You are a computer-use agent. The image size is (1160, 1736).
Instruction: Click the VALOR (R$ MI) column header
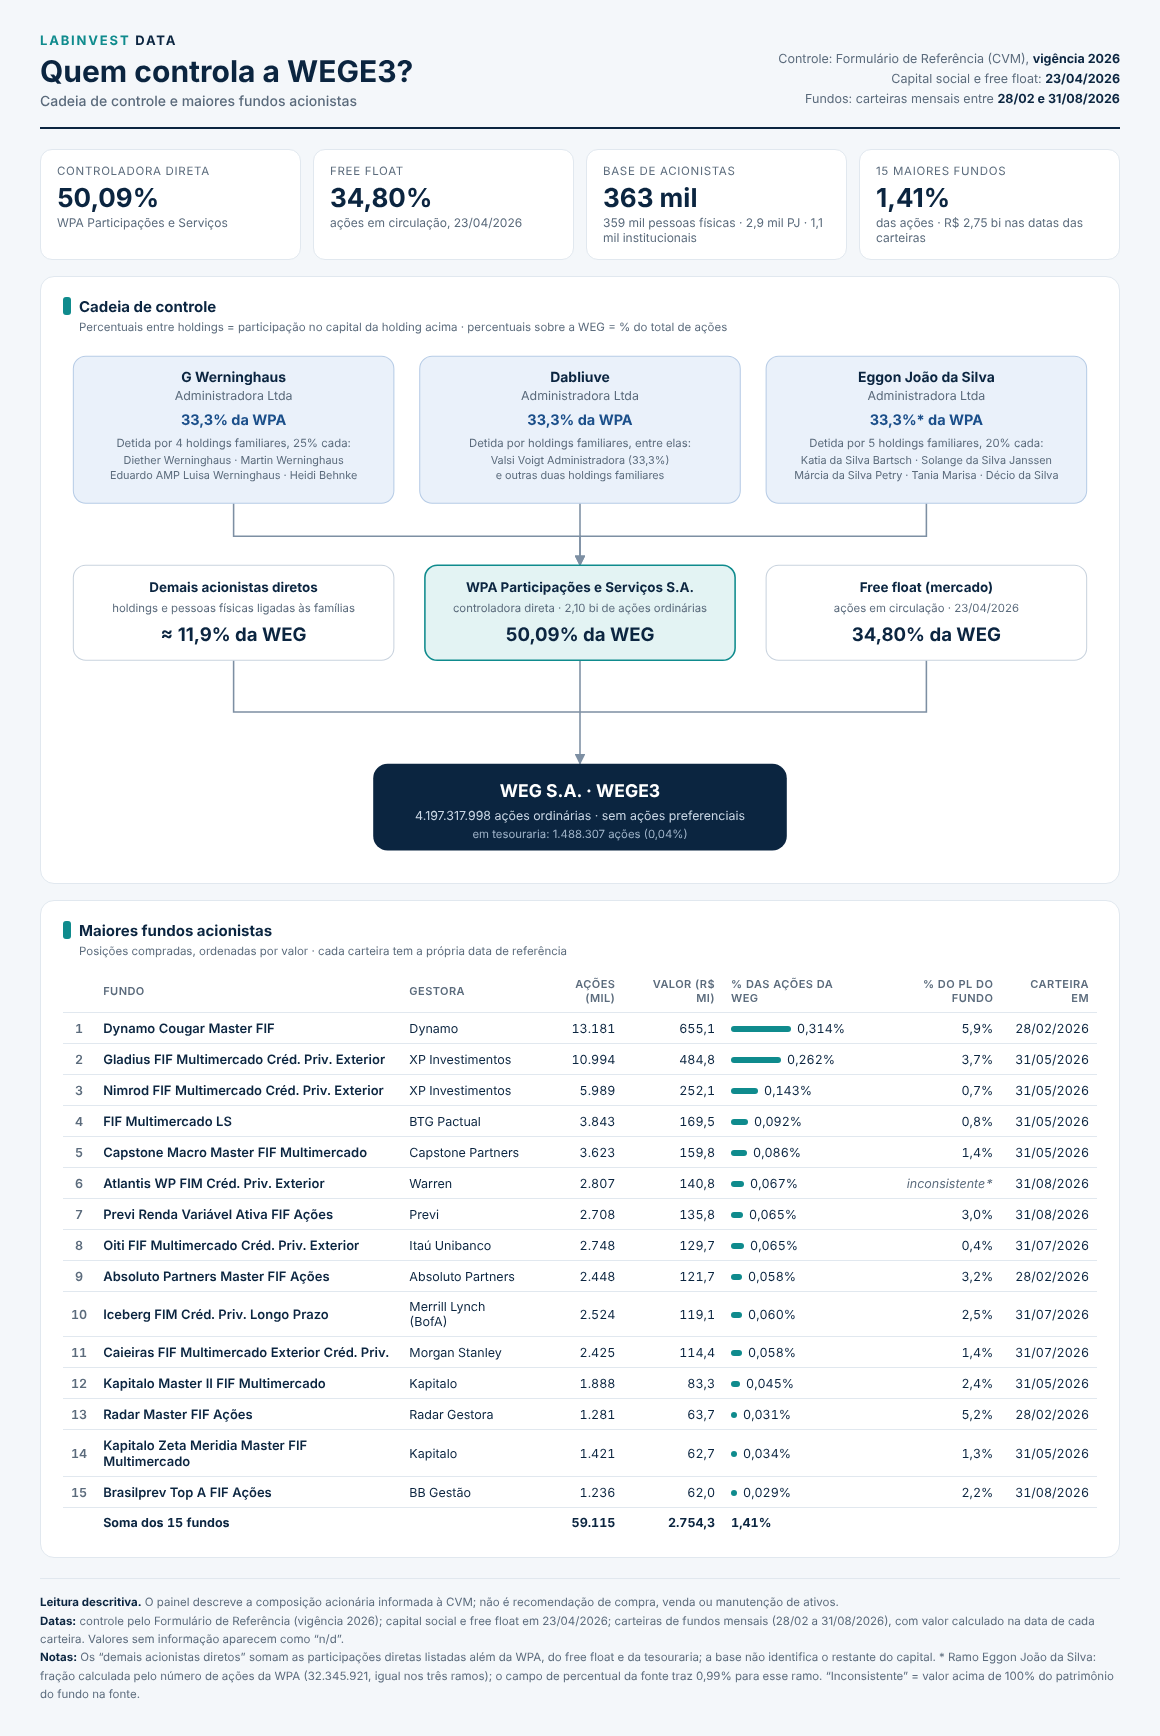684,991
